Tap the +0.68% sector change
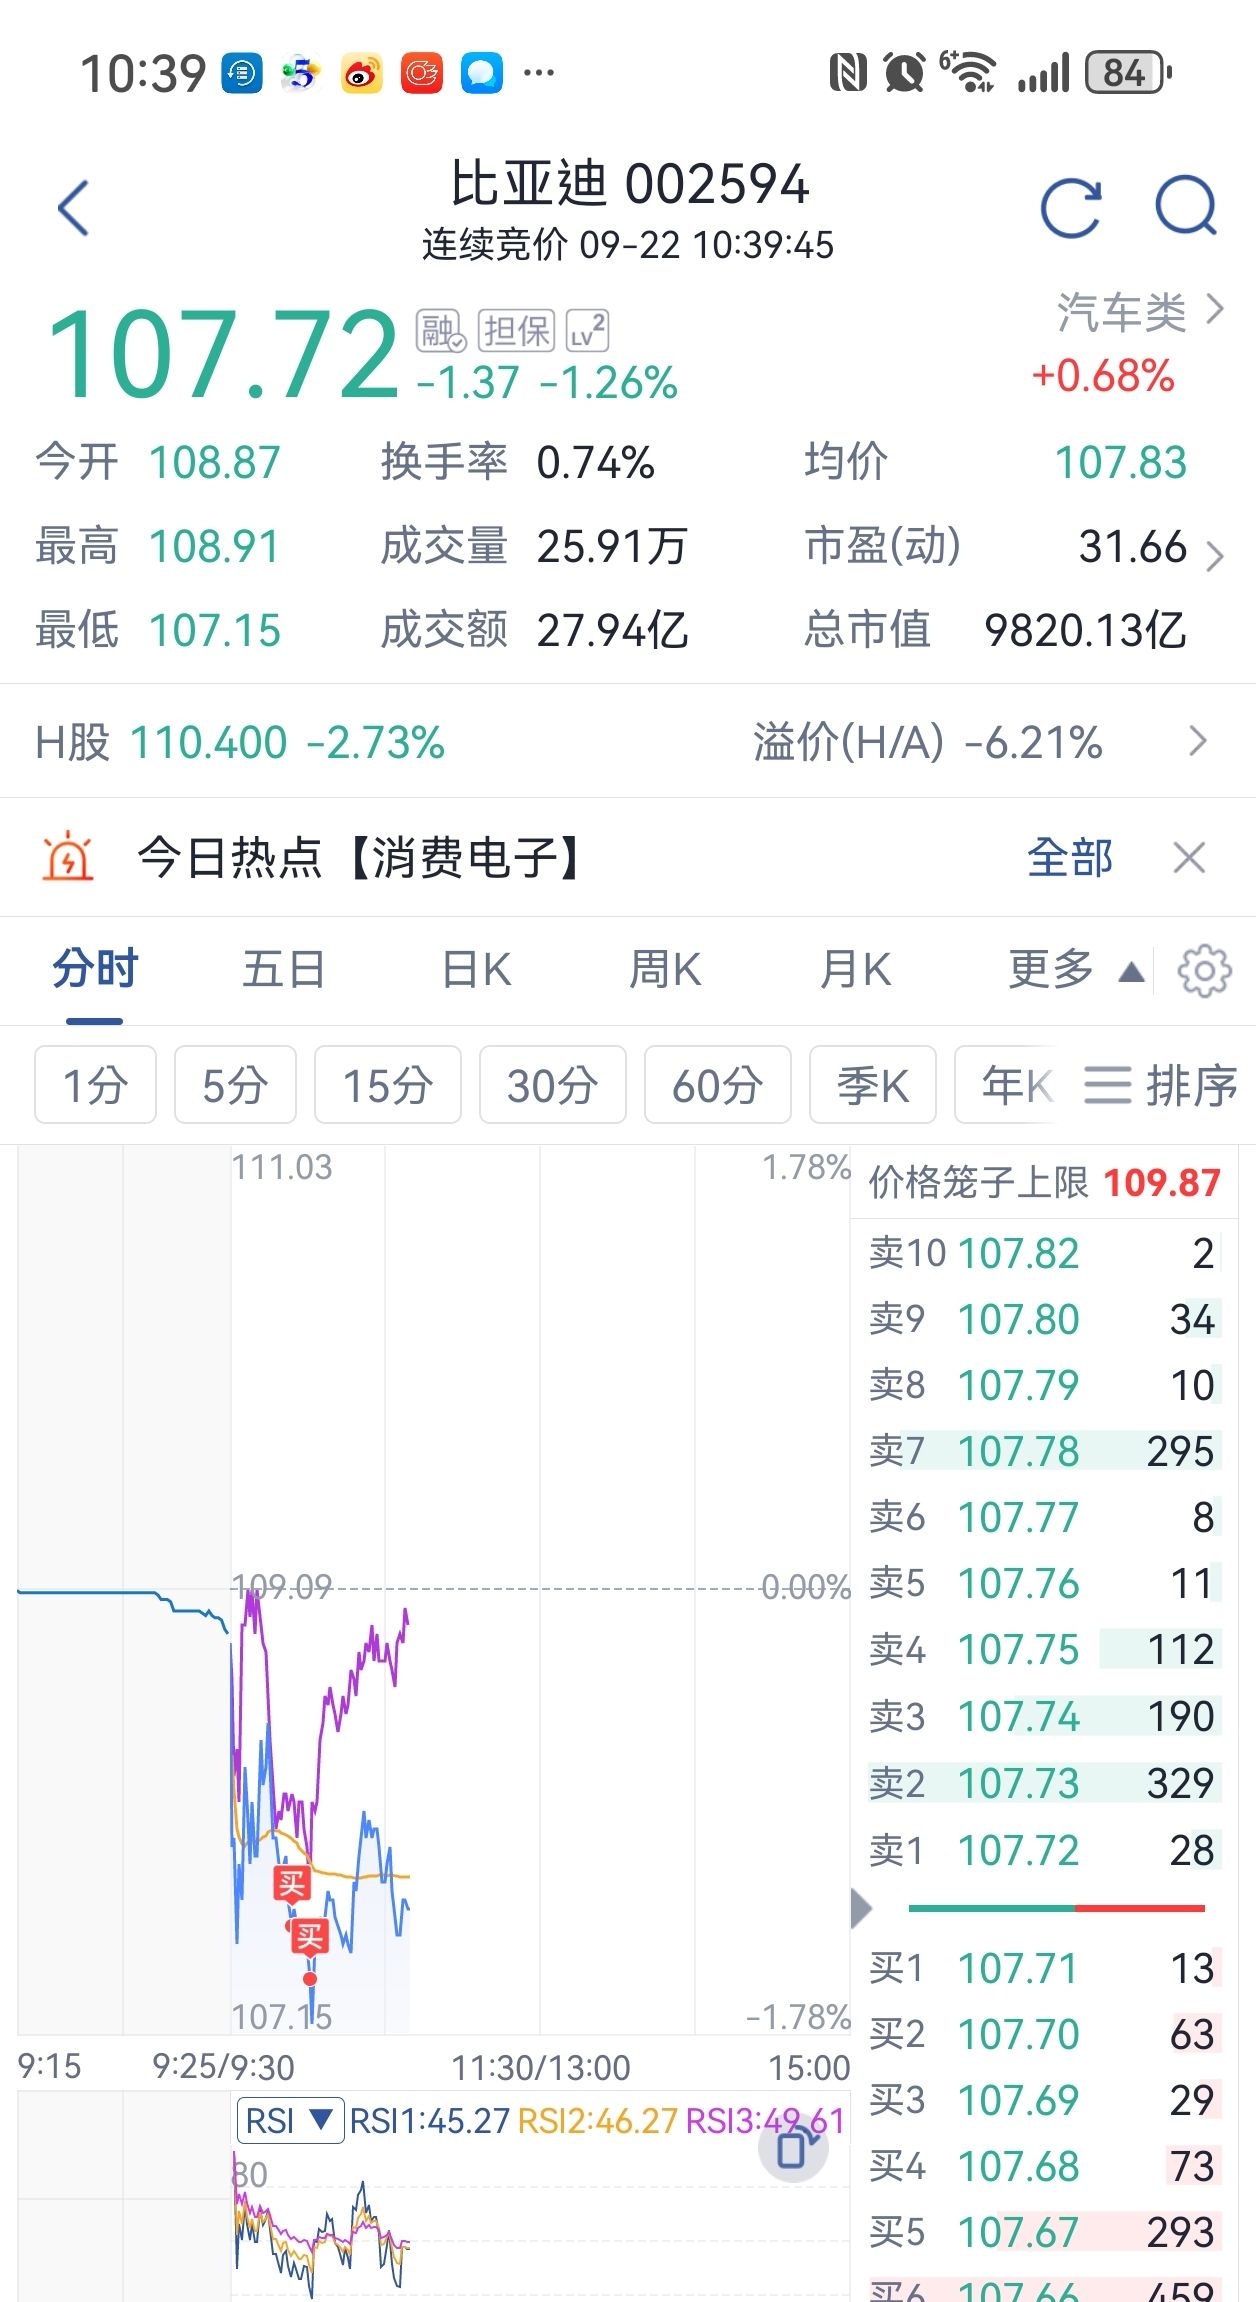 tap(1102, 376)
